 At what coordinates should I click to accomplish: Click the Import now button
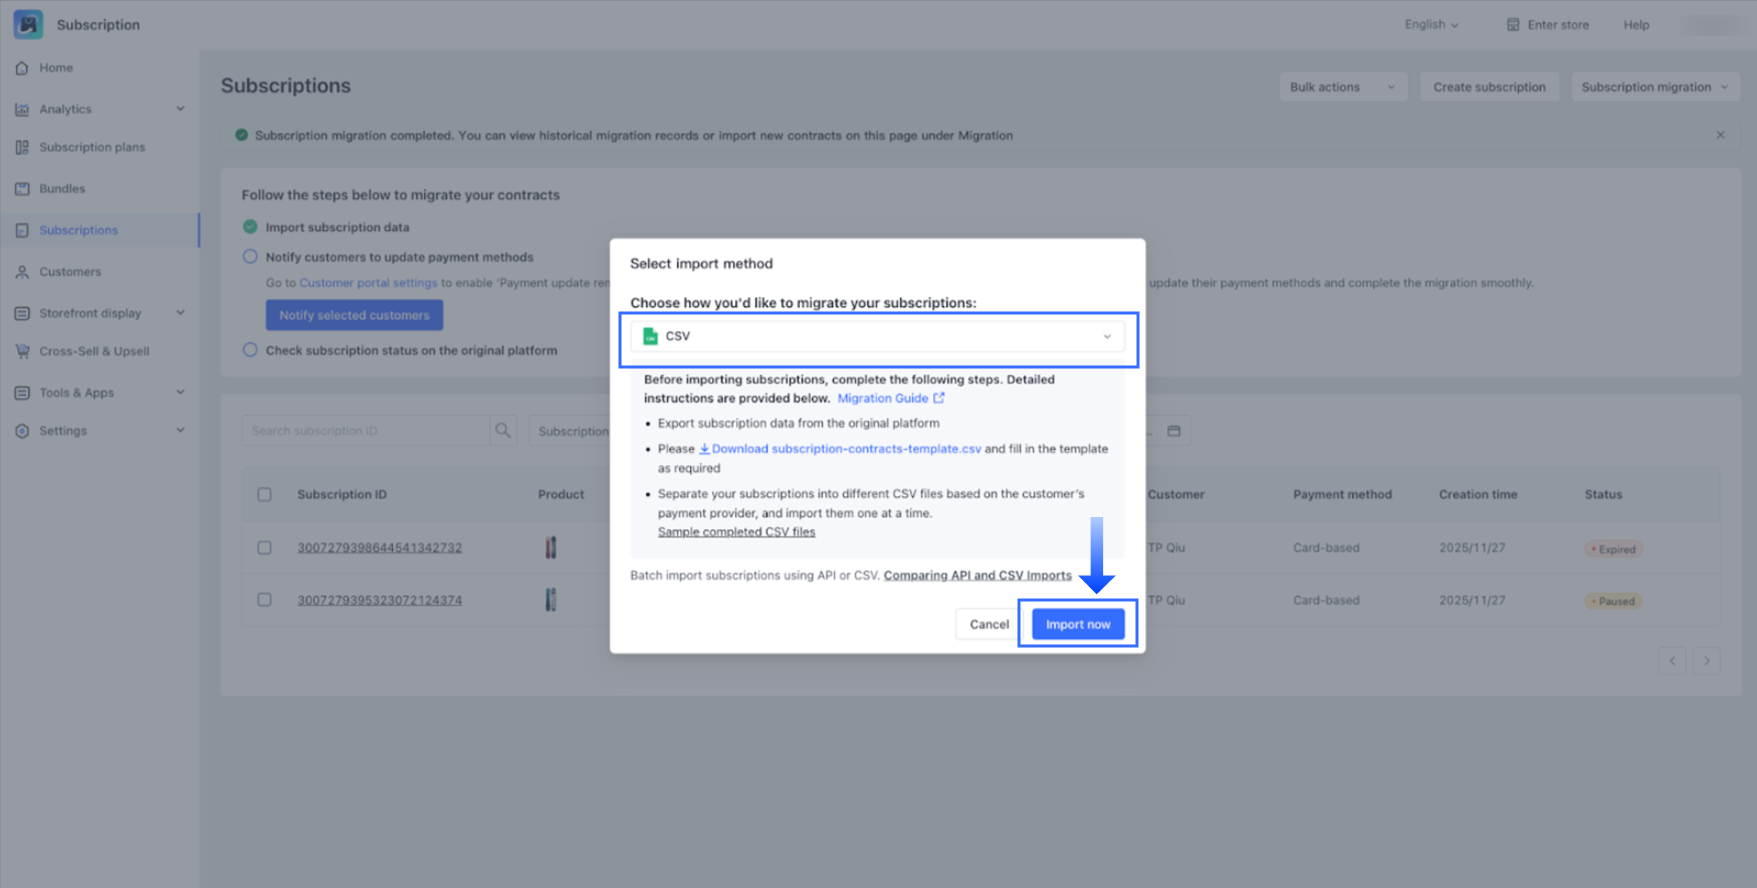pyautogui.click(x=1077, y=624)
